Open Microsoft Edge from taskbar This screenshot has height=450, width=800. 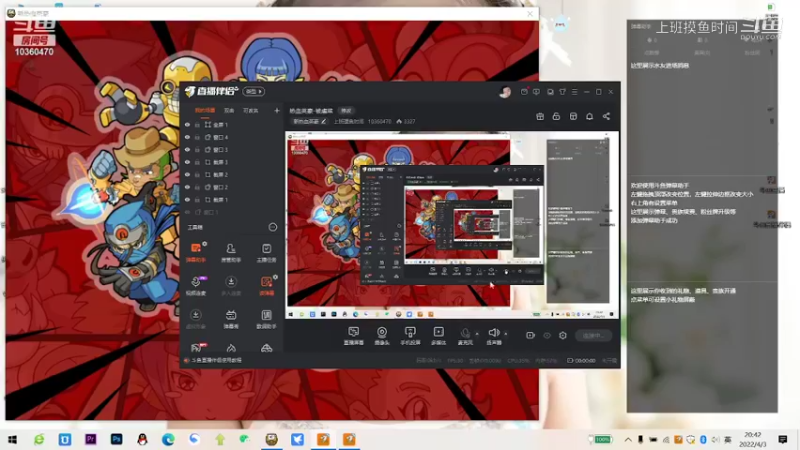pyautogui.click(x=168, y=439)
